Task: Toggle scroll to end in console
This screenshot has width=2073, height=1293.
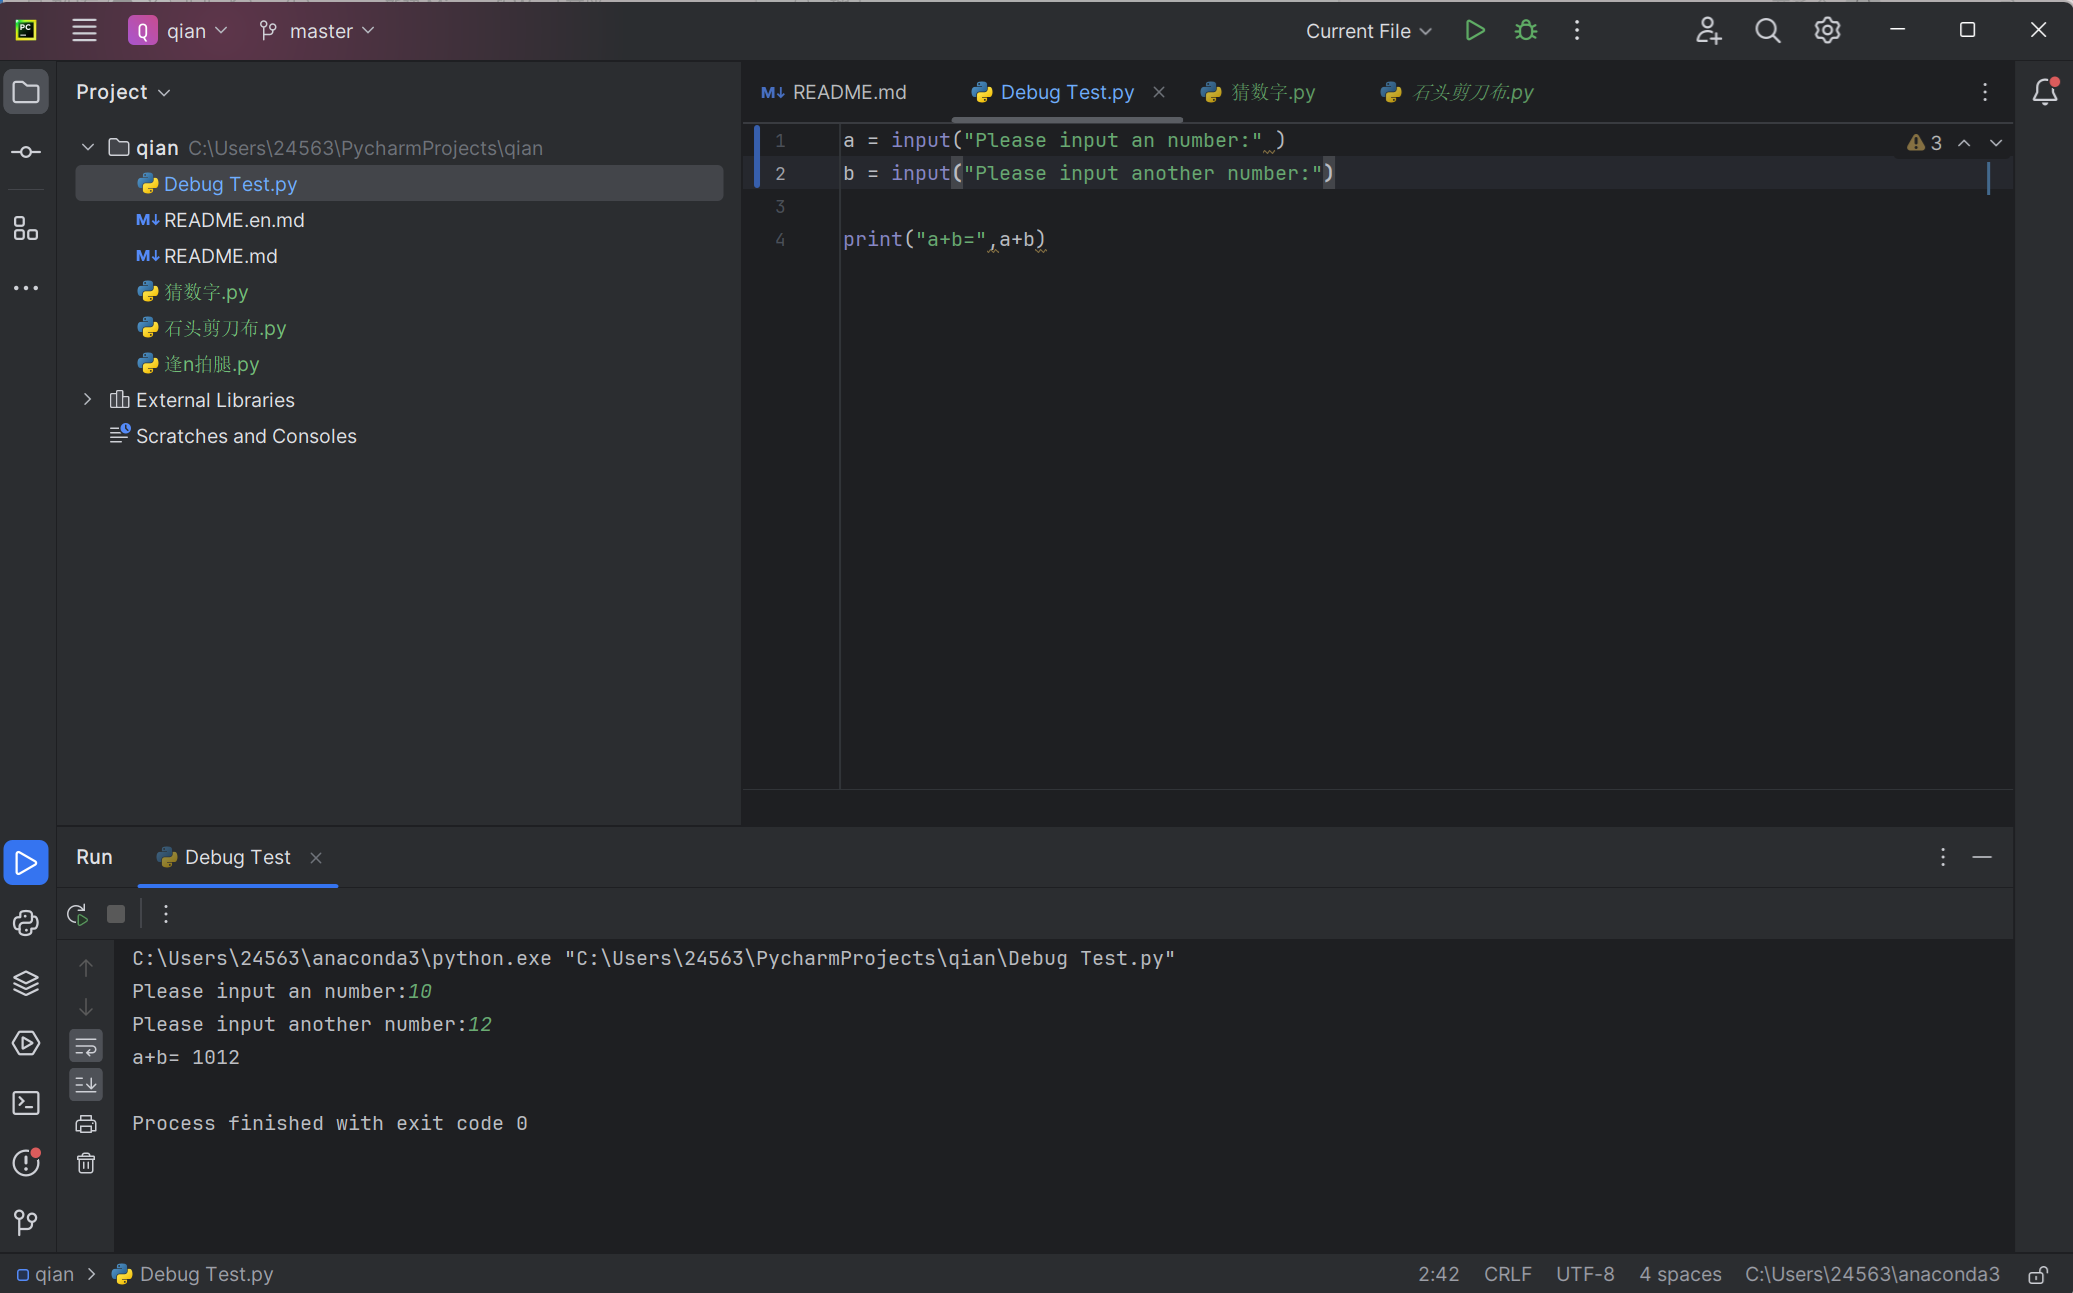Action: pos(86,1085)
